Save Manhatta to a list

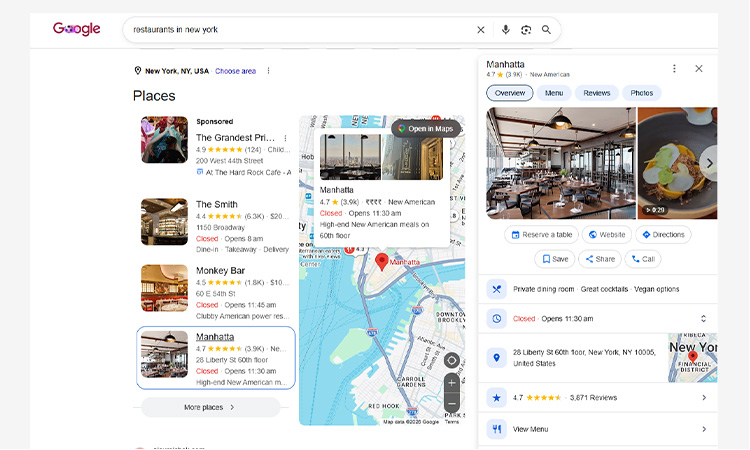click(555, 259)
